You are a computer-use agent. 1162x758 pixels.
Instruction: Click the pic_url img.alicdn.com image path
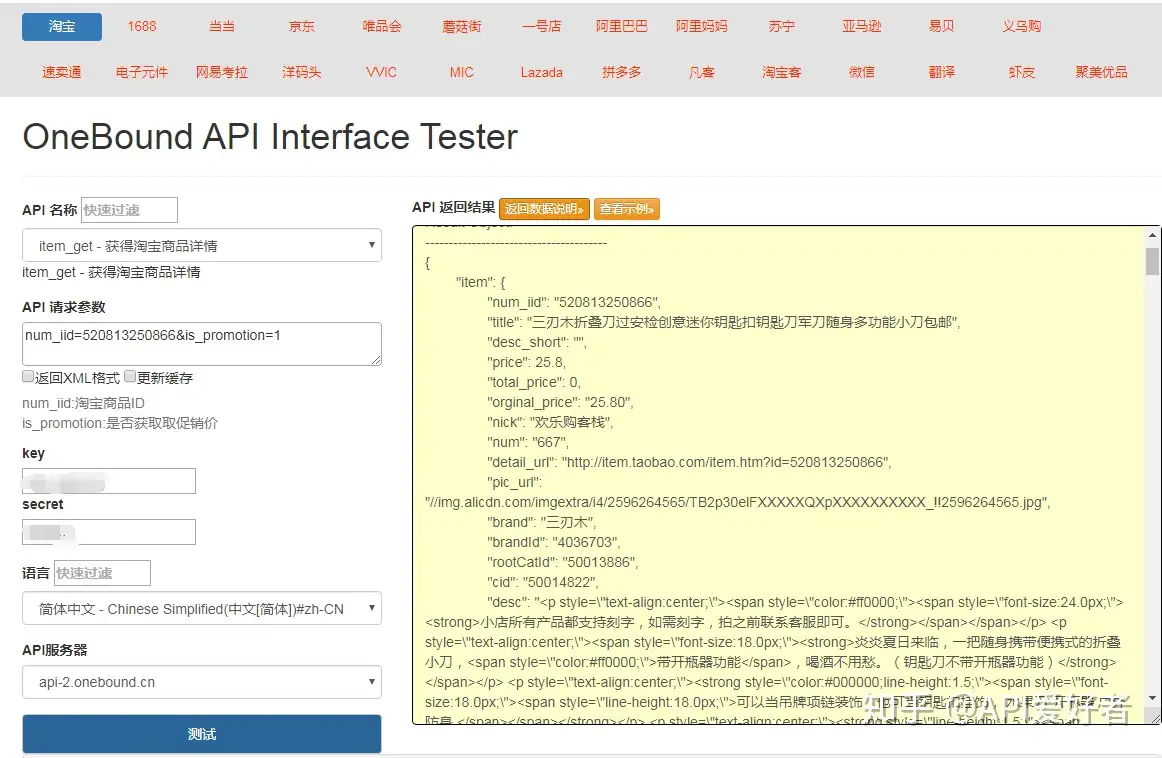click(x=737, y=502)
